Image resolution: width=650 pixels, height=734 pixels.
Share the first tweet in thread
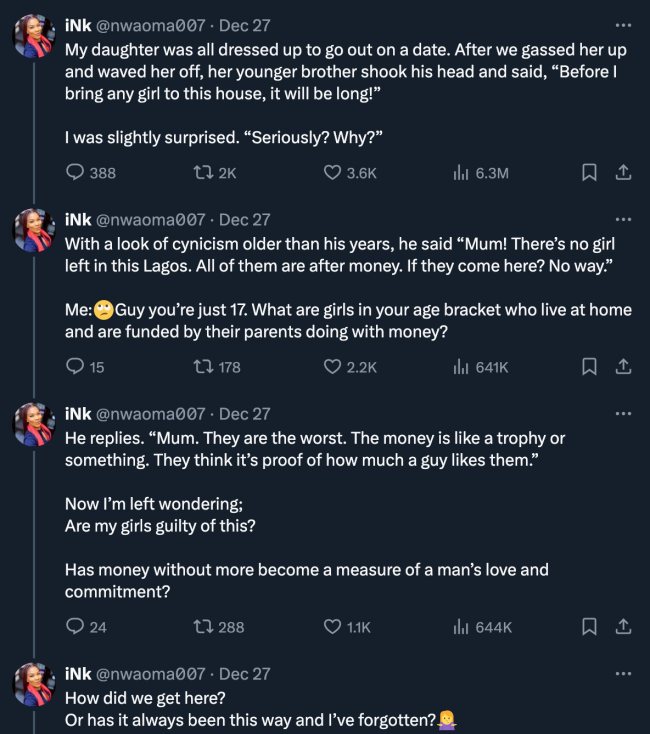(622, 173)
